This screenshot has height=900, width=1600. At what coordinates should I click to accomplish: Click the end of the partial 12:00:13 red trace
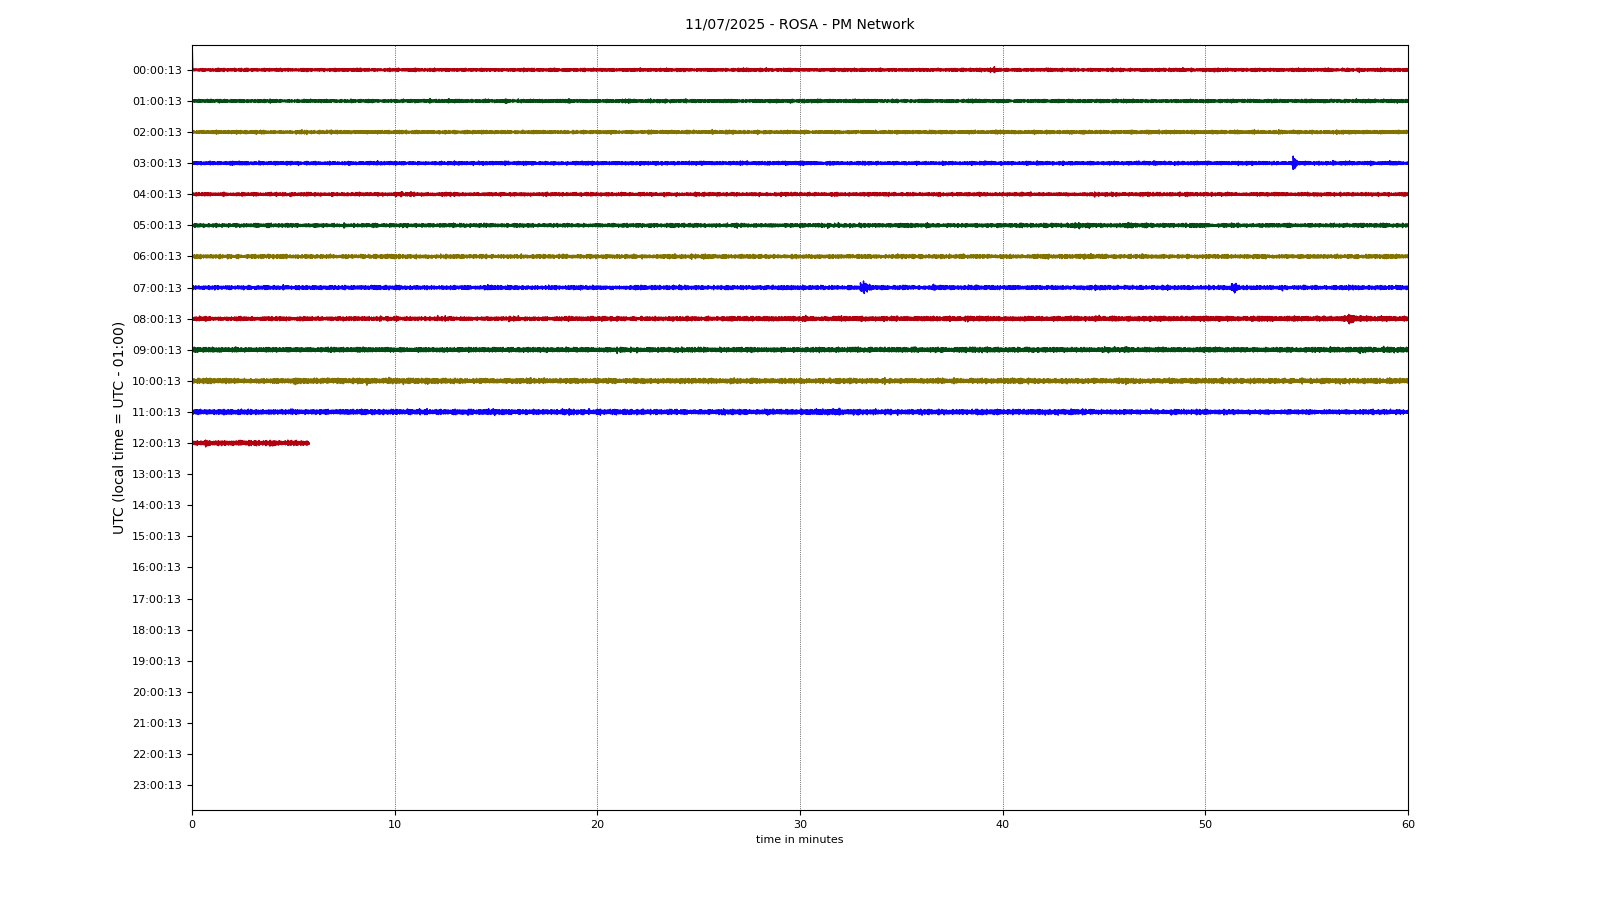(x=308, y=443)
